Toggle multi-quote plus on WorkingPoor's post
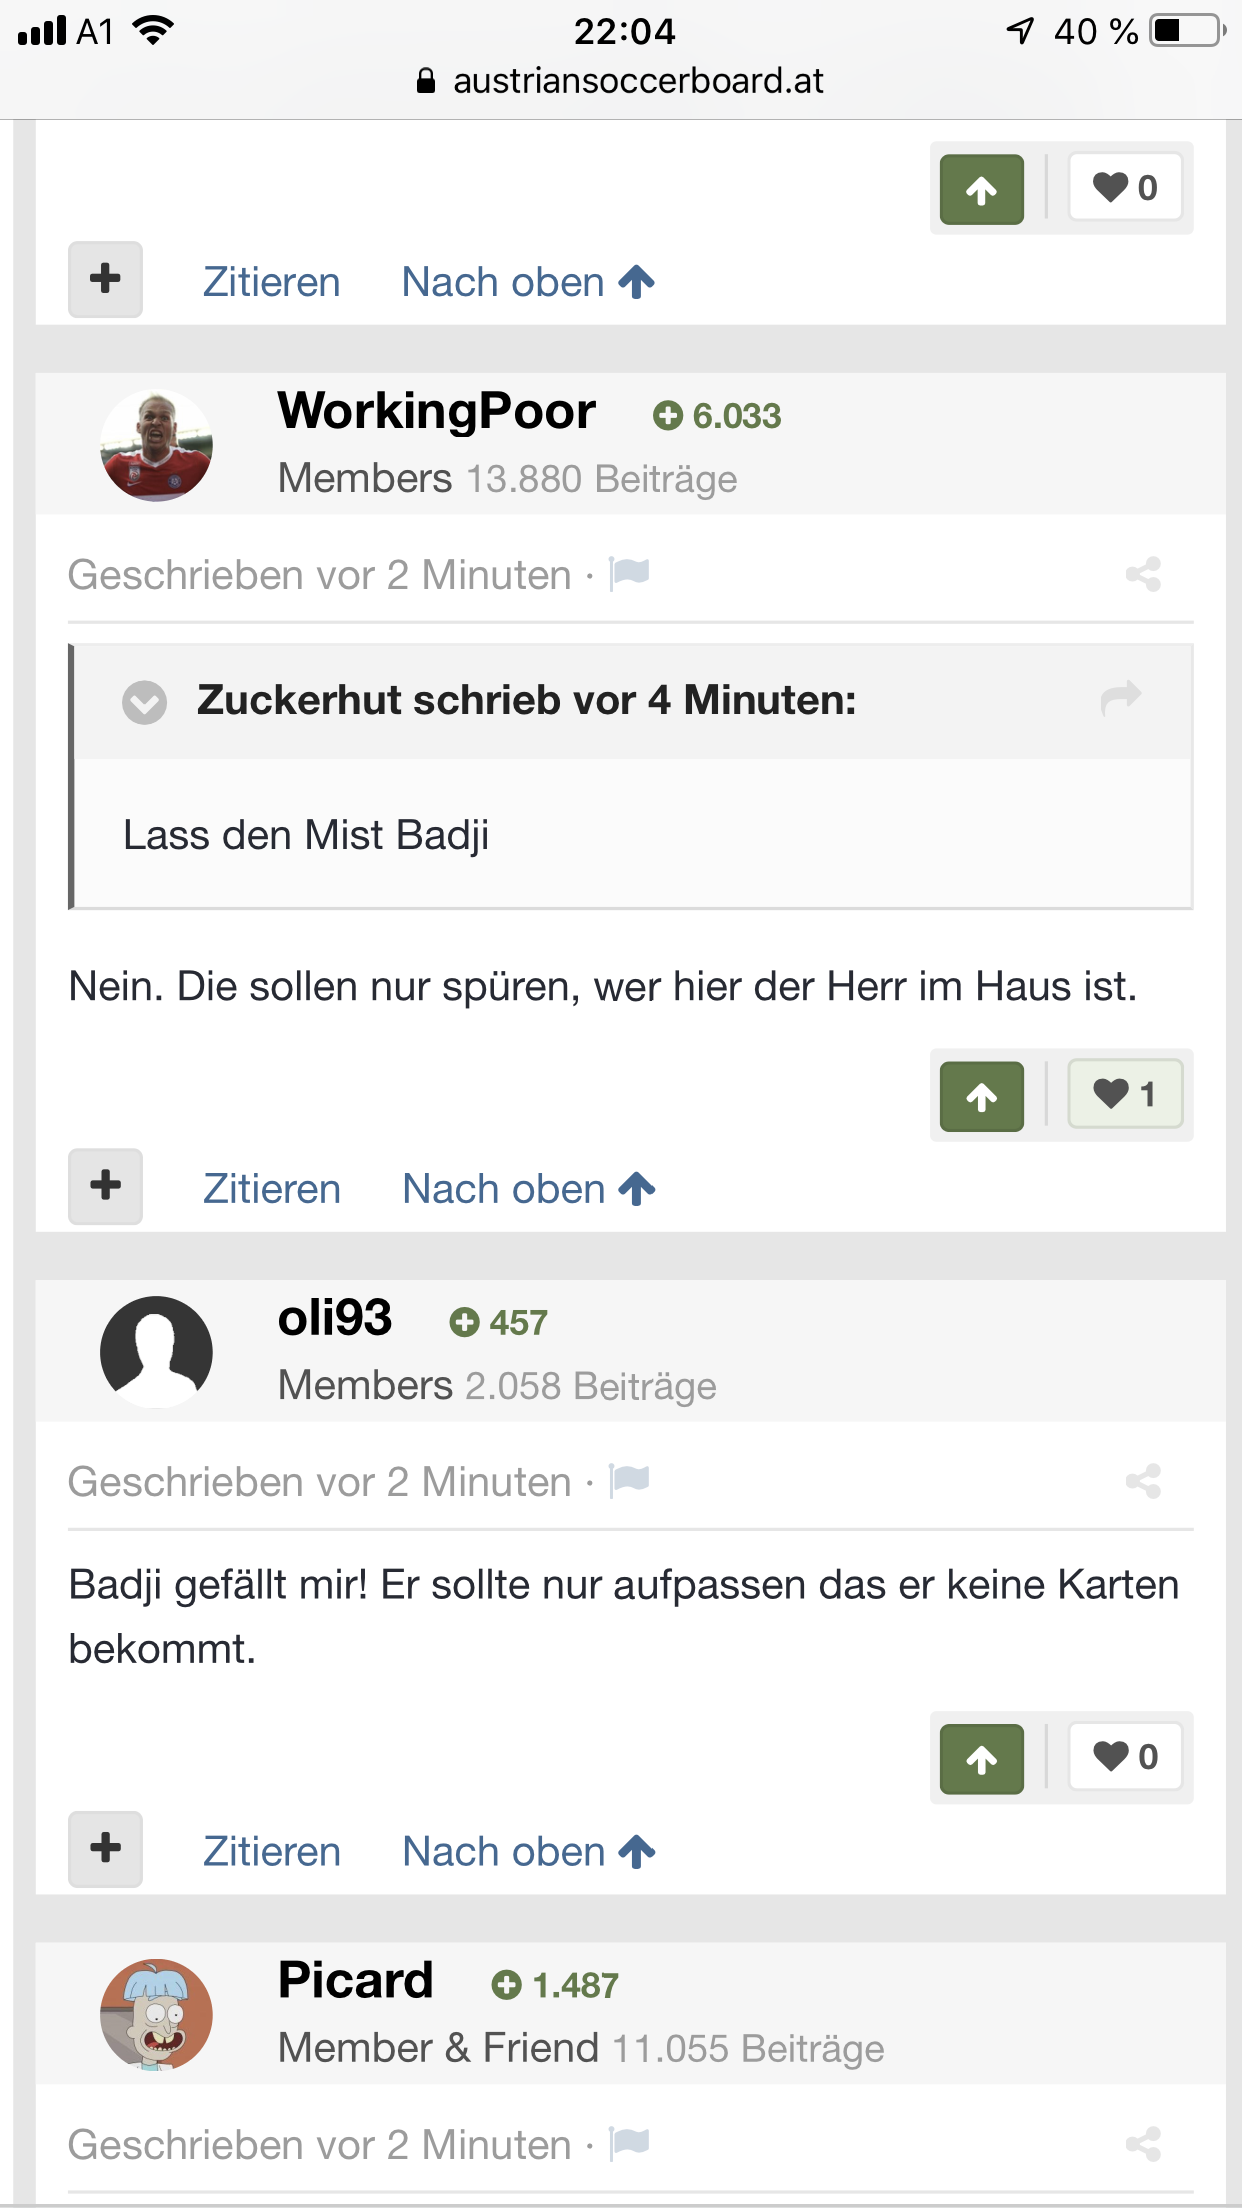This screenshot has height=2208, width=1242. (105, 1186)
